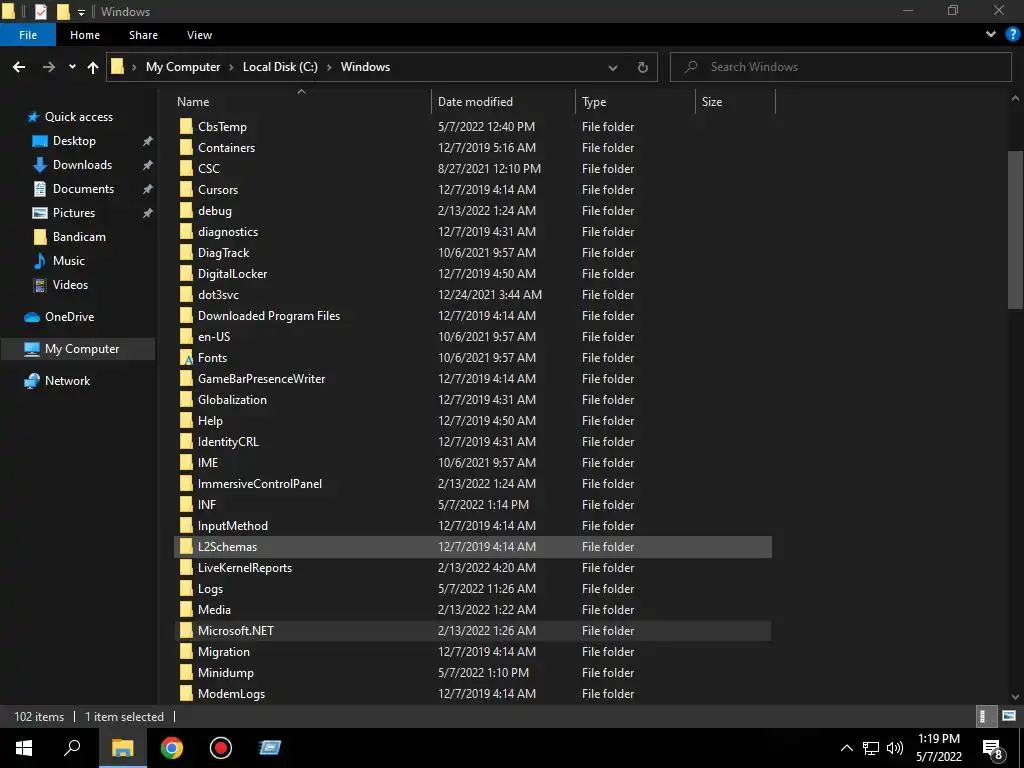
Task: Open the Windows Start menu
Action: (x=24, y=748)
